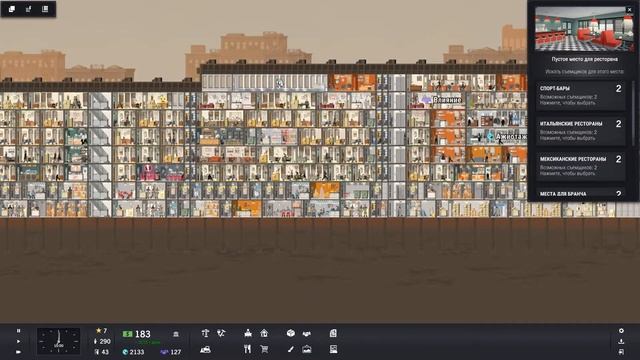The height and width of the screenshot is (360, 640).
Task: Open the contracts document icon
Action: 333,333
